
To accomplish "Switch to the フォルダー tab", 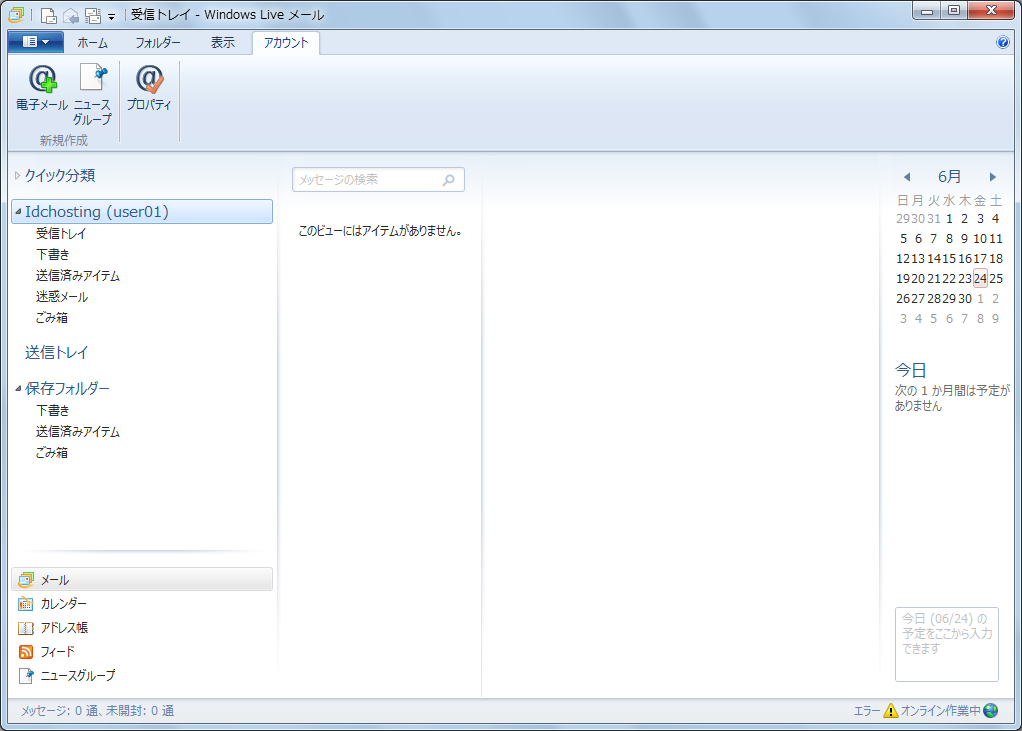I will pos(158,43).
